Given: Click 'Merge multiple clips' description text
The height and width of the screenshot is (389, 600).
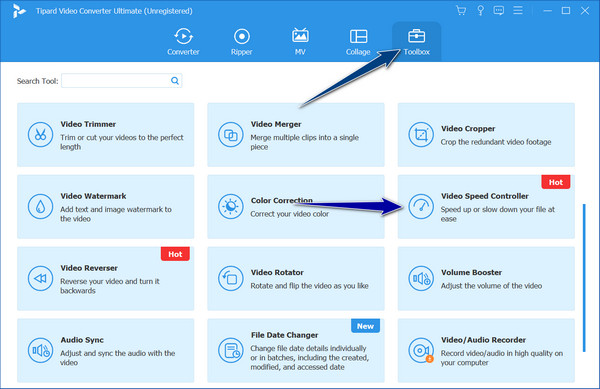Looking at the screenshot, I should coord(305,142).
